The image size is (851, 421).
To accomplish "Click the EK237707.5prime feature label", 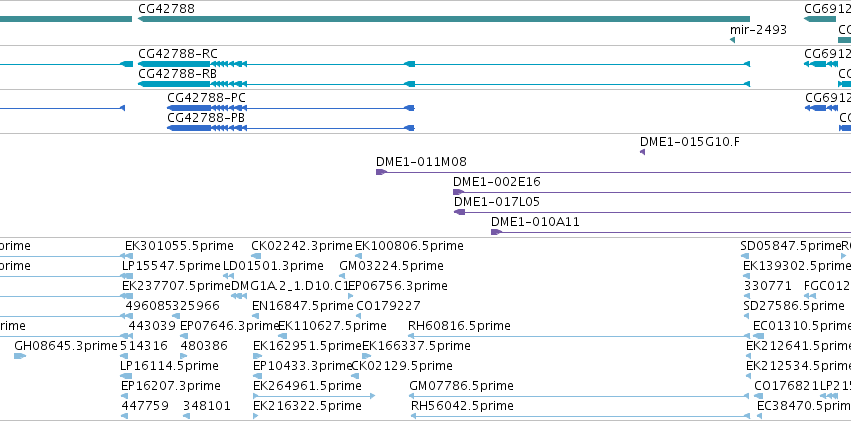I will (x=176, y=286).
